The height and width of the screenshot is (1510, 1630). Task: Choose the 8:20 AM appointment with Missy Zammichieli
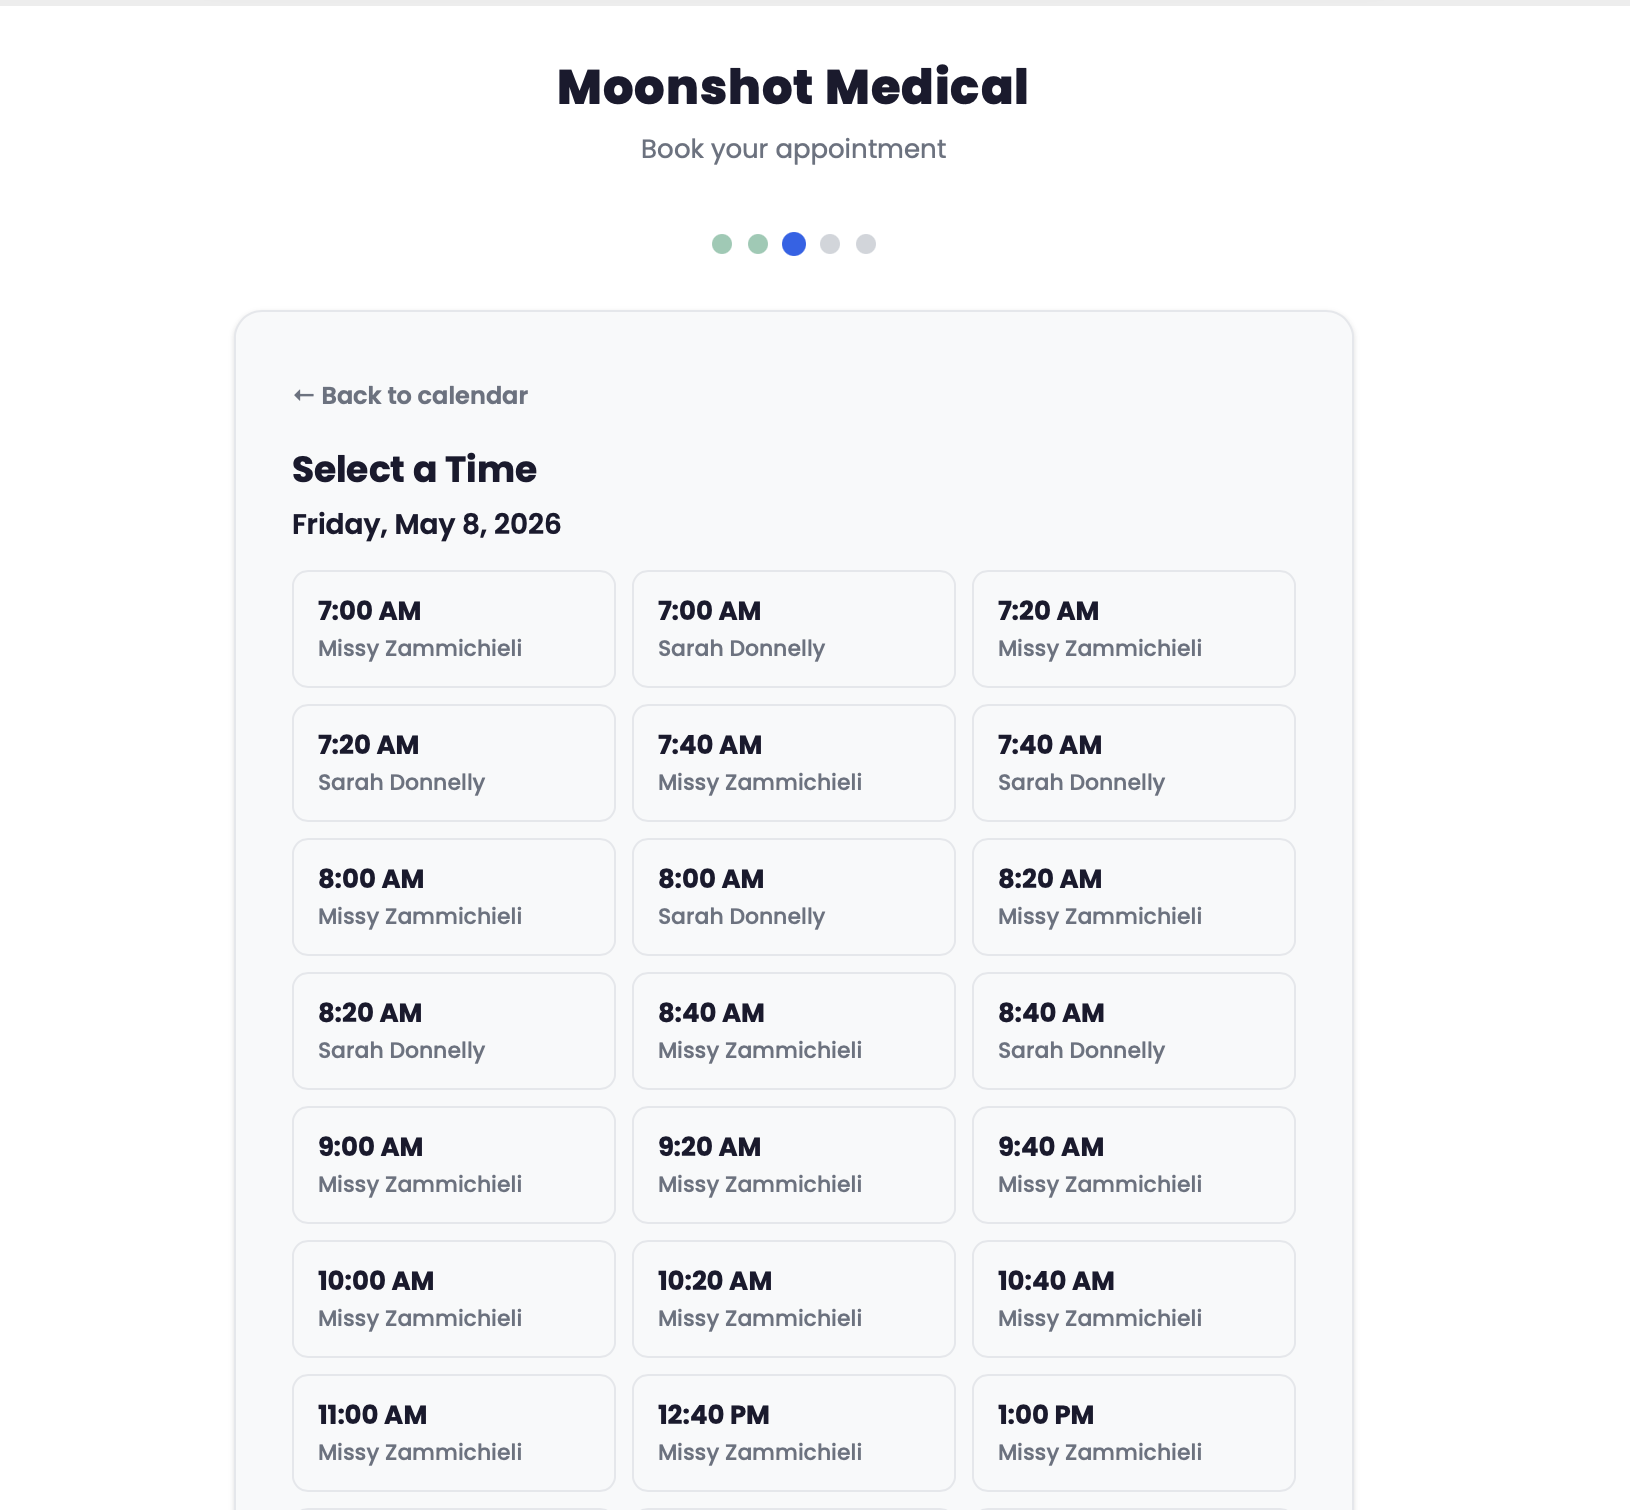click(1133, 896)
